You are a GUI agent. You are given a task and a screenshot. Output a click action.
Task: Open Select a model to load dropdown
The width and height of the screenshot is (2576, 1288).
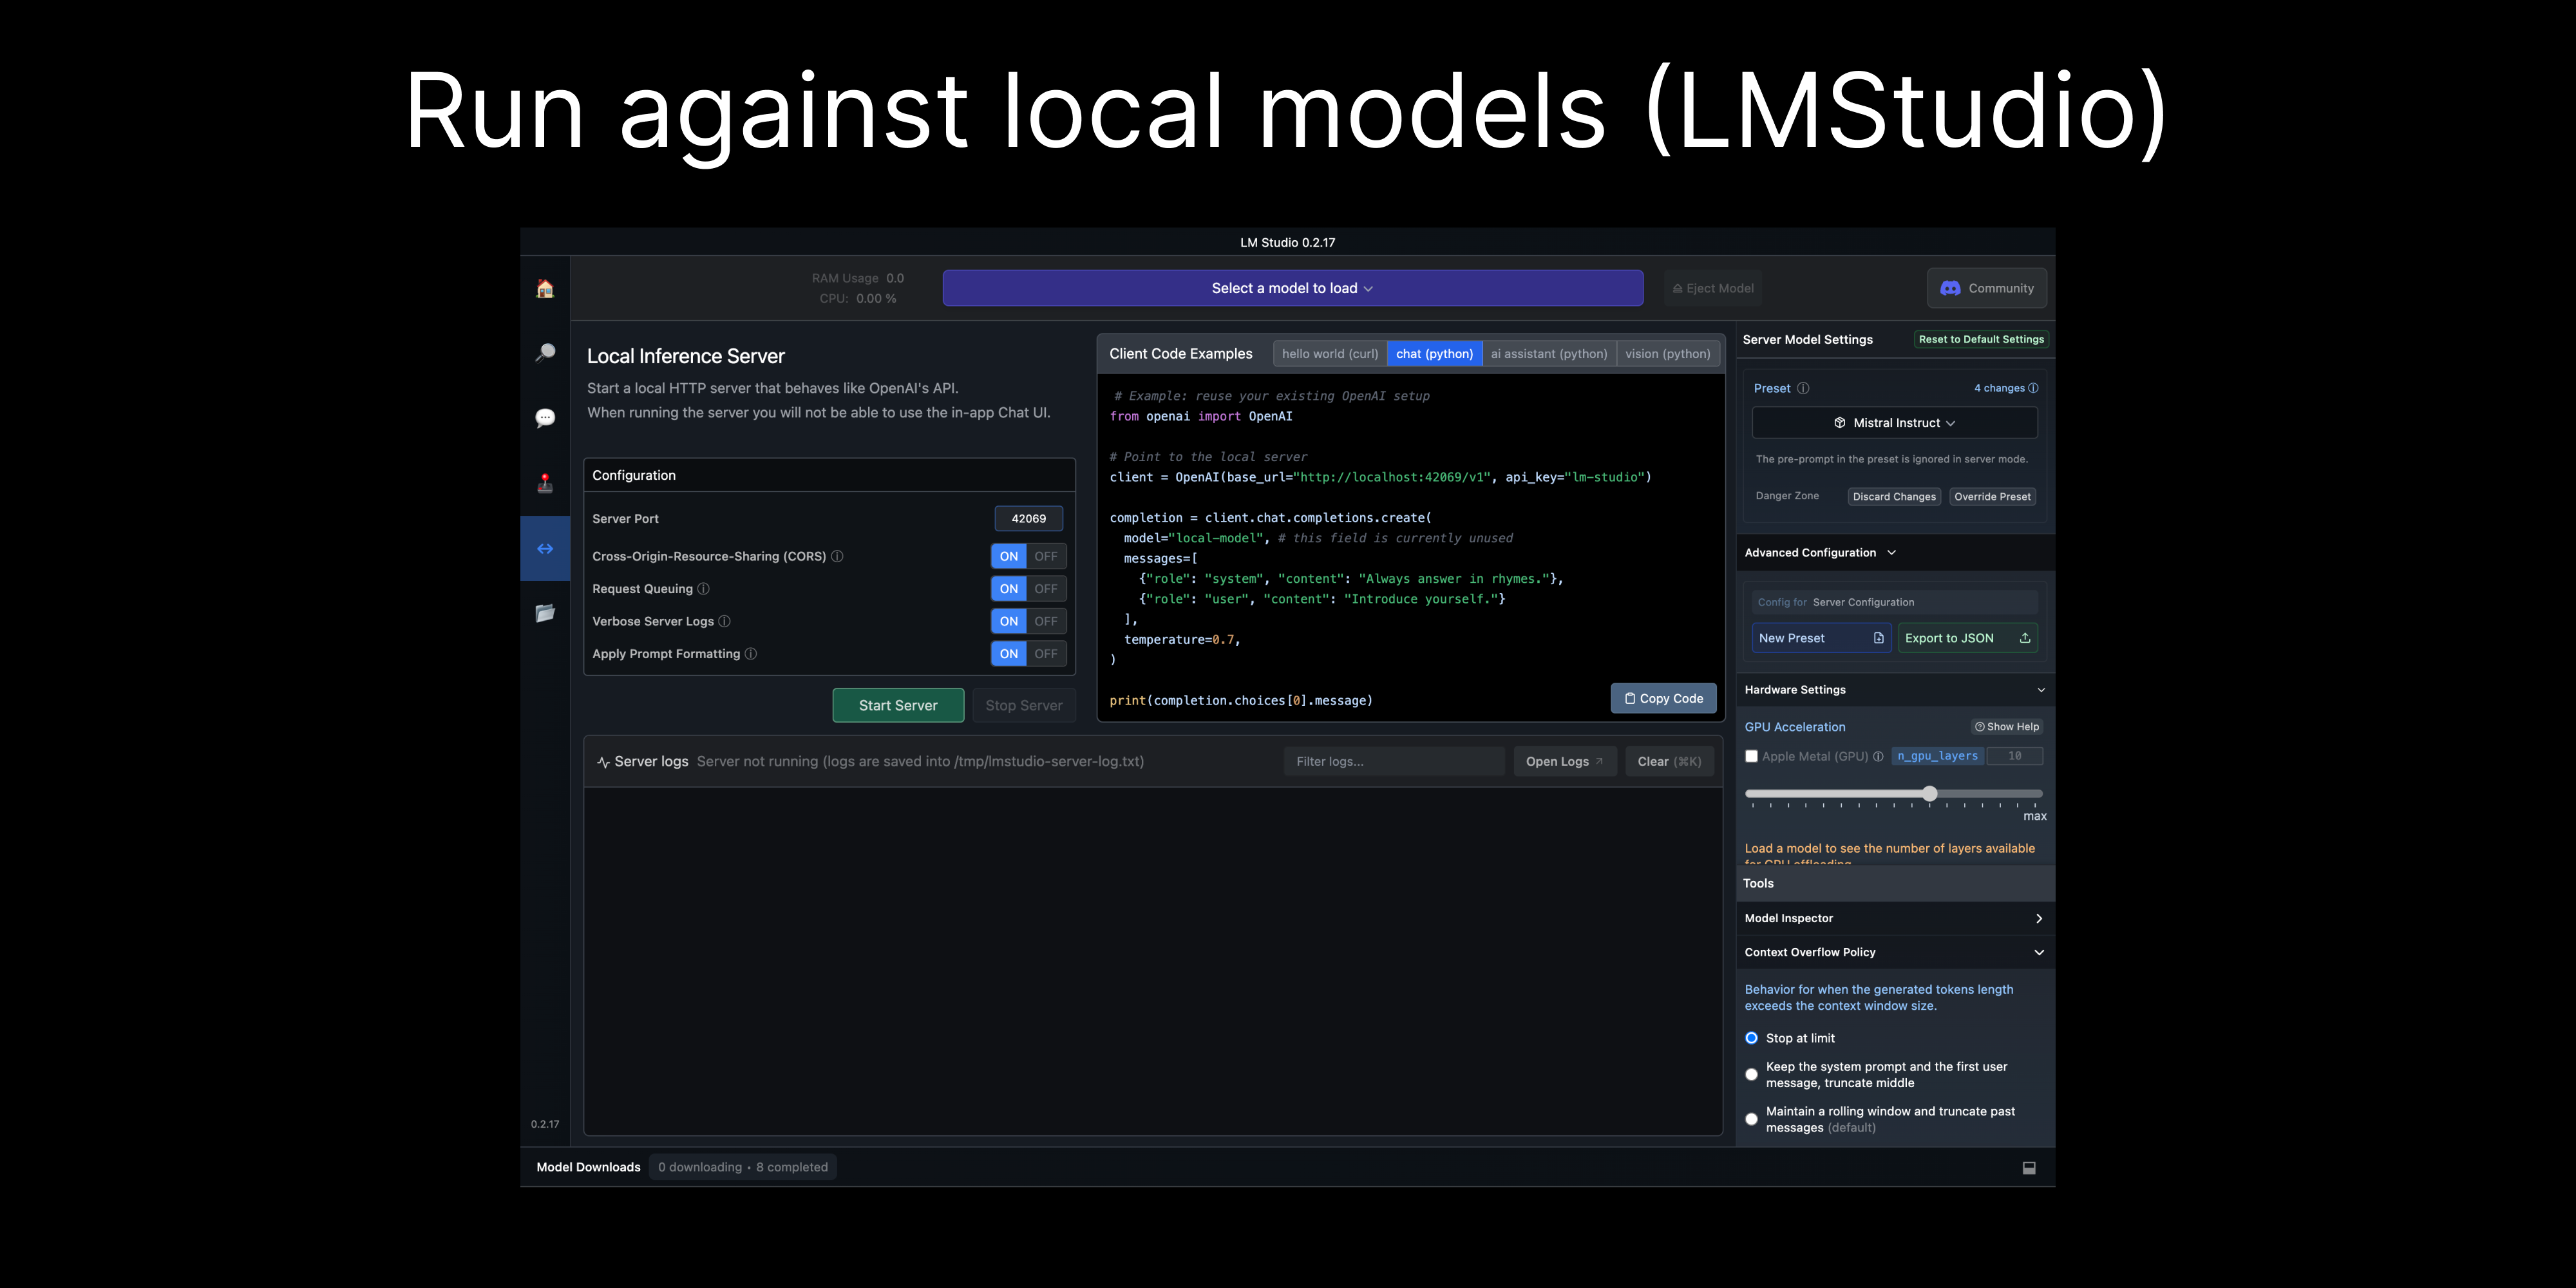(x=1292, y=288)
